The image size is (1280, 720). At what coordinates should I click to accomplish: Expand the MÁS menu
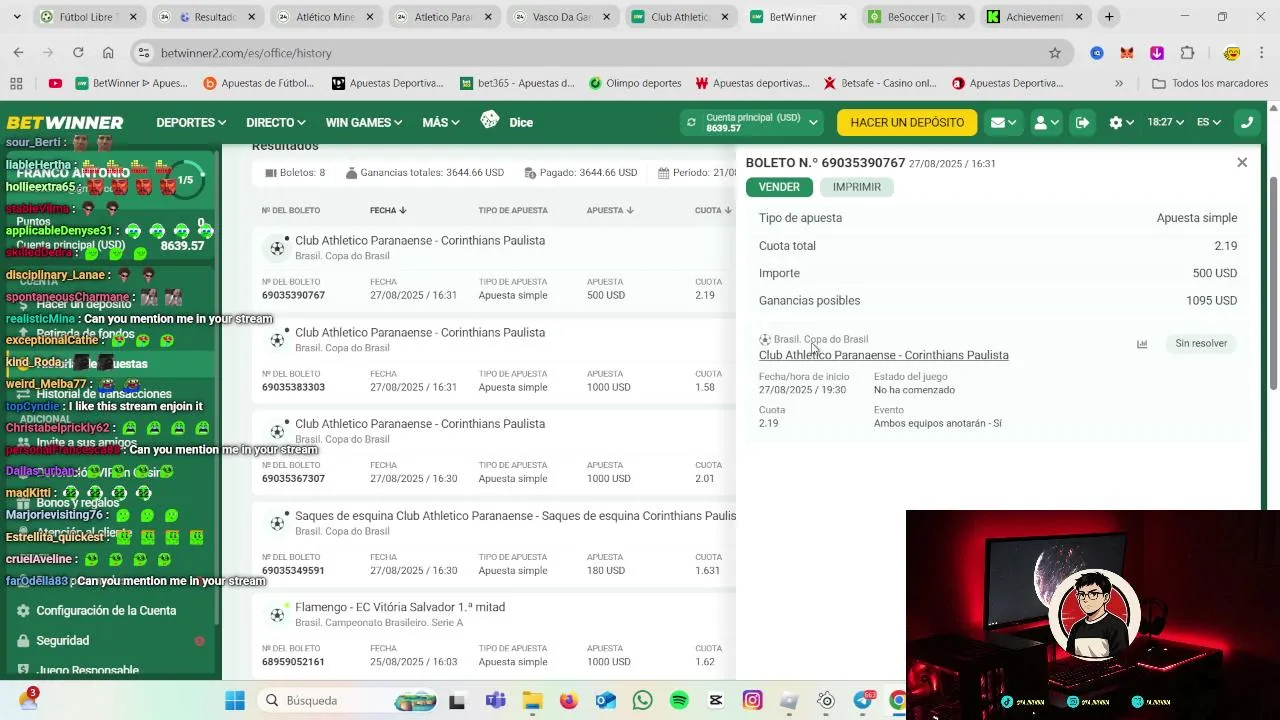(x=440, y=122)
